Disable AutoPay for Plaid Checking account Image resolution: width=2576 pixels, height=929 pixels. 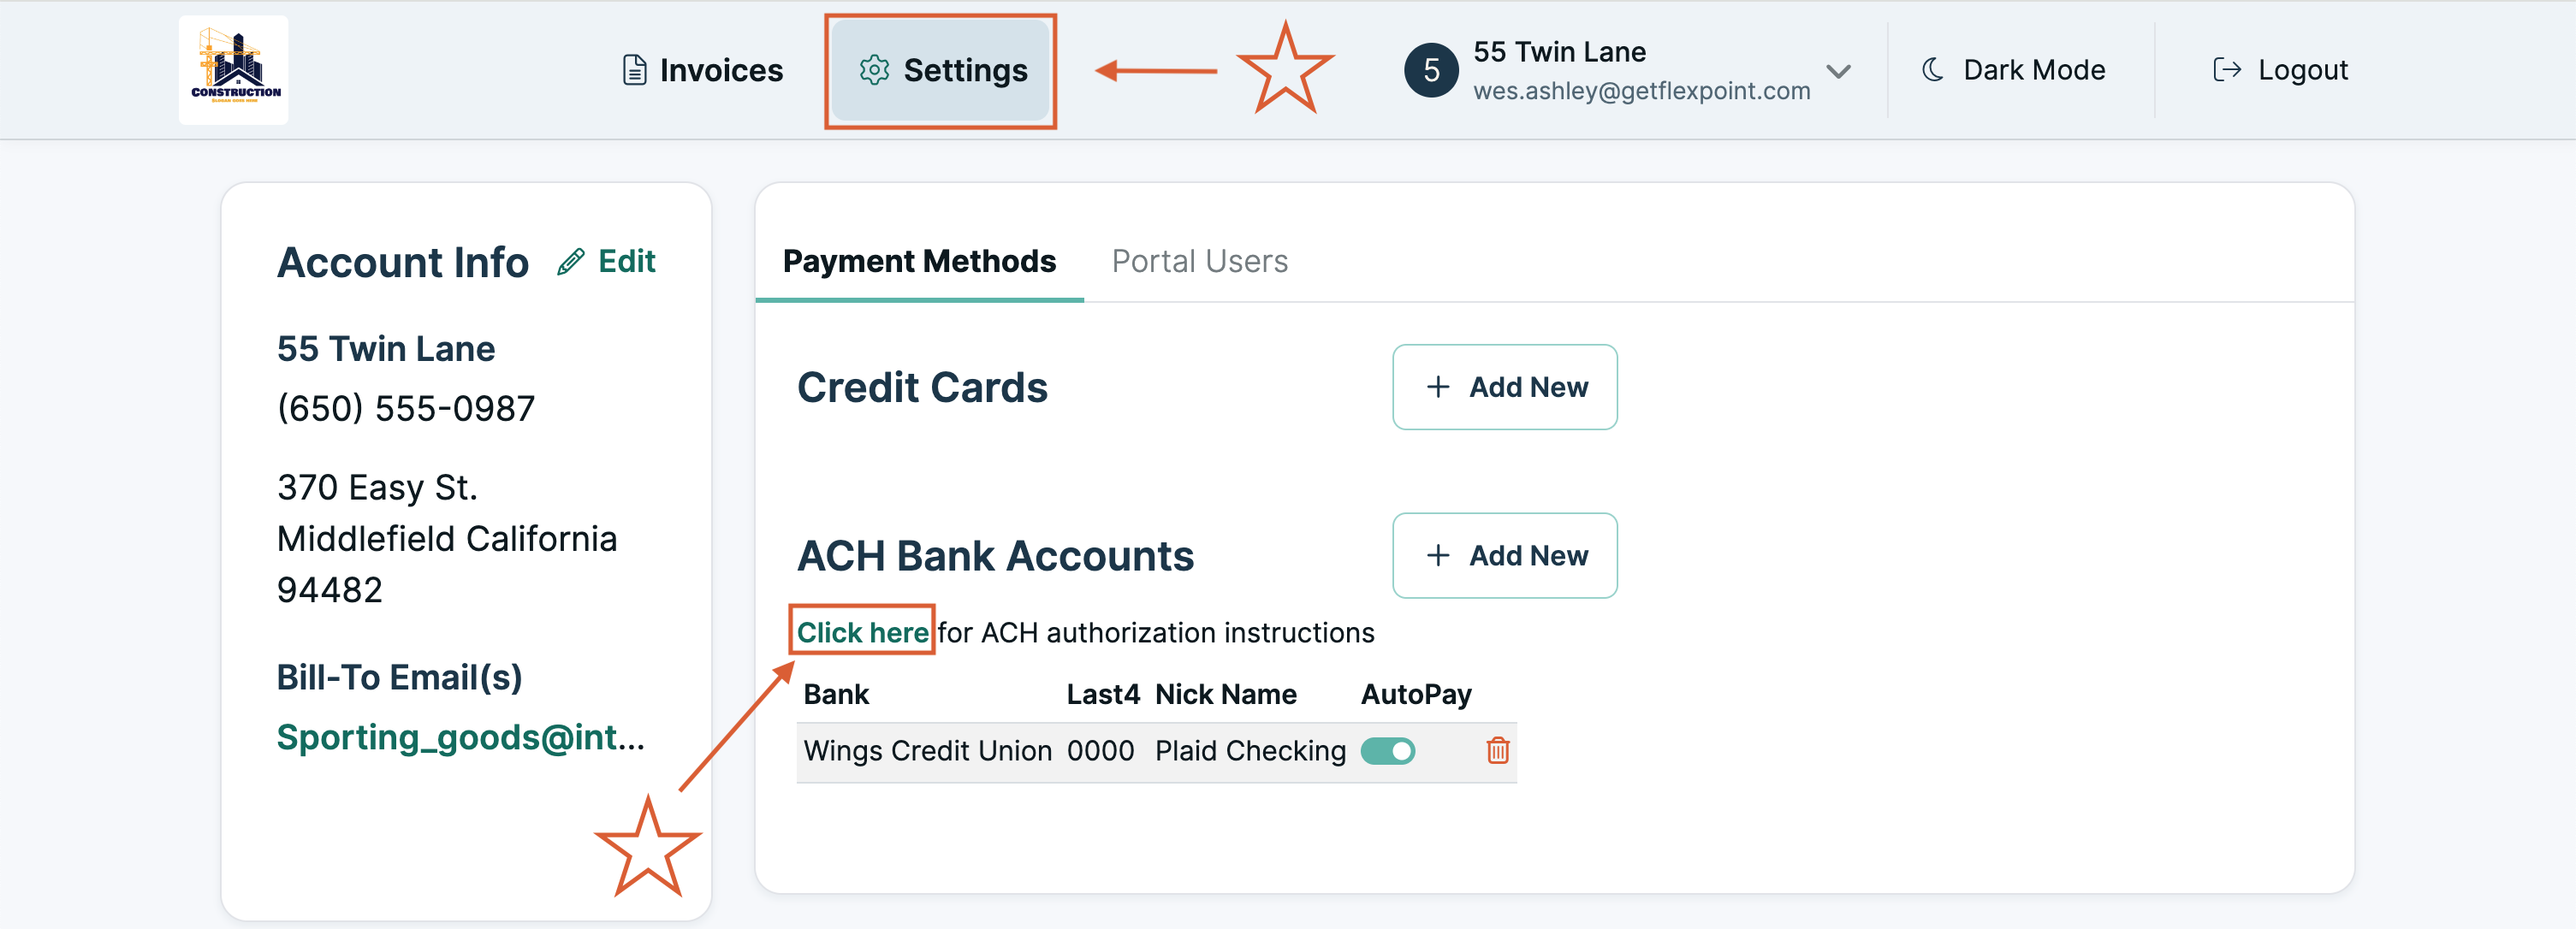coord(1389,751)
